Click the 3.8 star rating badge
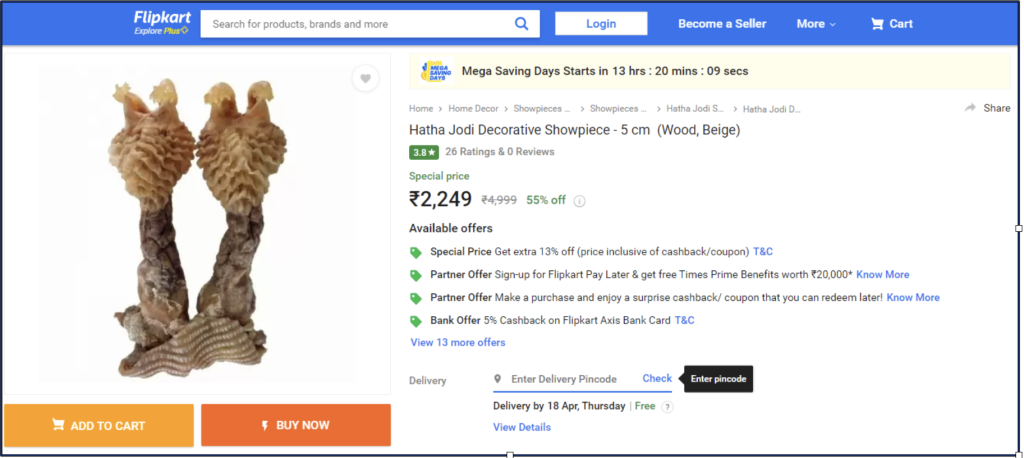The image size is (1024, 458). pyautogui.click(x=423, y=153)
